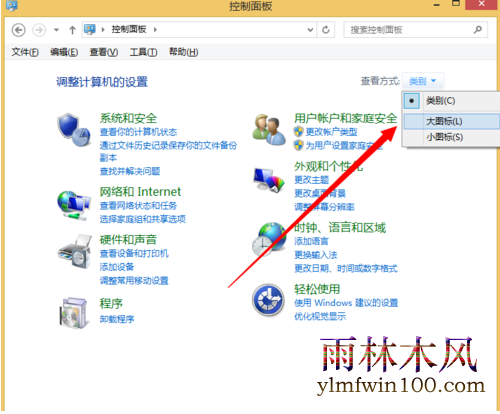Open 轻松使用 category

click(x=317, y=289)
